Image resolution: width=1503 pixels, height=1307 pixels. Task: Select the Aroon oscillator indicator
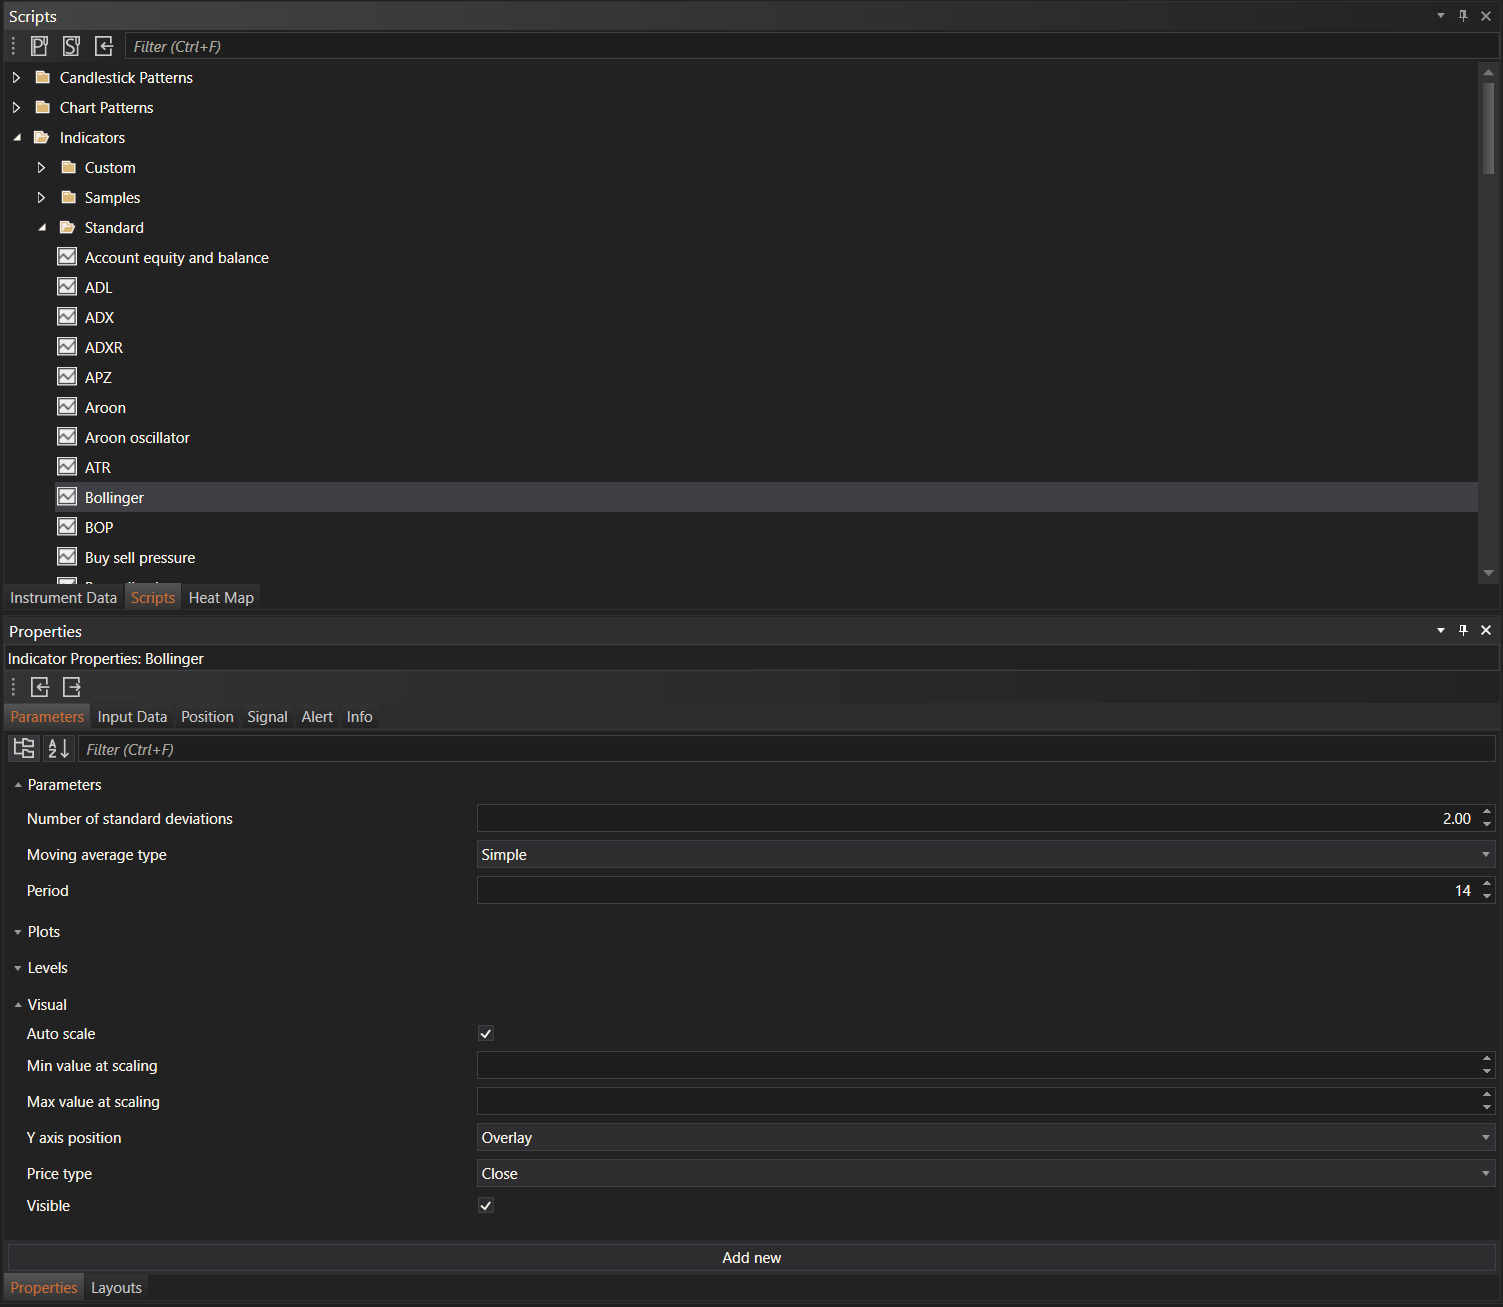tap(137, 438)
